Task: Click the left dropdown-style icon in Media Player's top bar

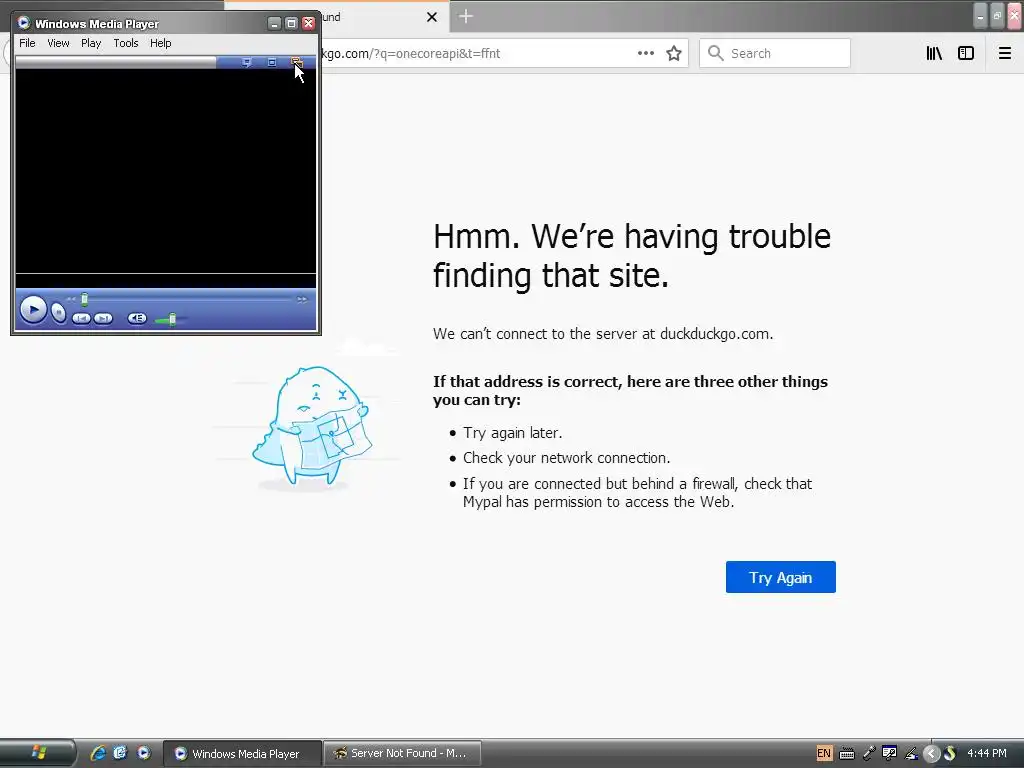Action: (x=246, y=62)
